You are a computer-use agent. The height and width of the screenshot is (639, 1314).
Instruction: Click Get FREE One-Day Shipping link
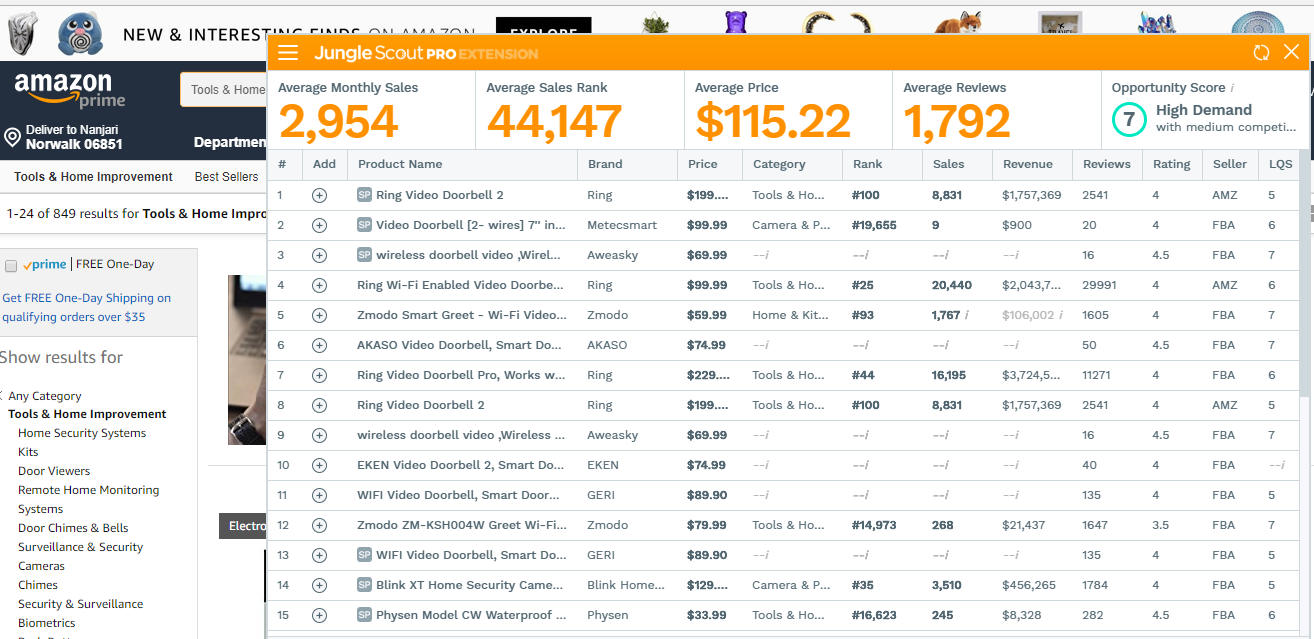pyautogui.click(x=86, y=307)
